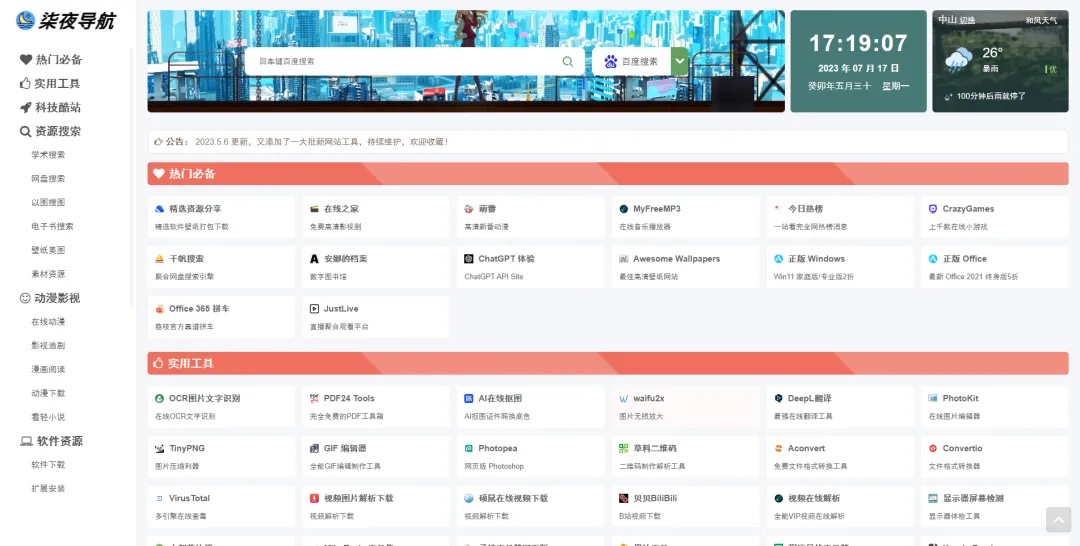Click the 切换 city switch link
Viewport: 1080px width, 546px height.
click(968, 21)
